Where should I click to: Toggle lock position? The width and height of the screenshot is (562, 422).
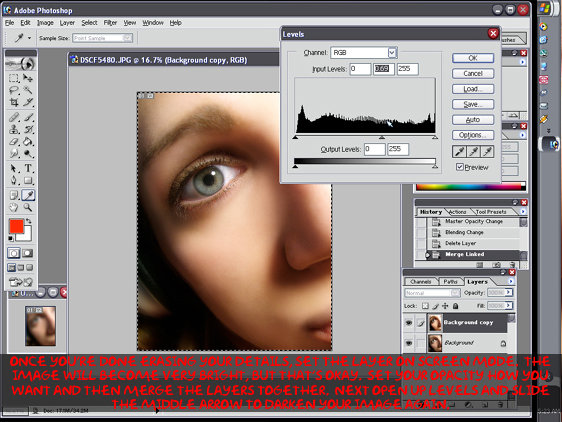(x=445, y=306)
